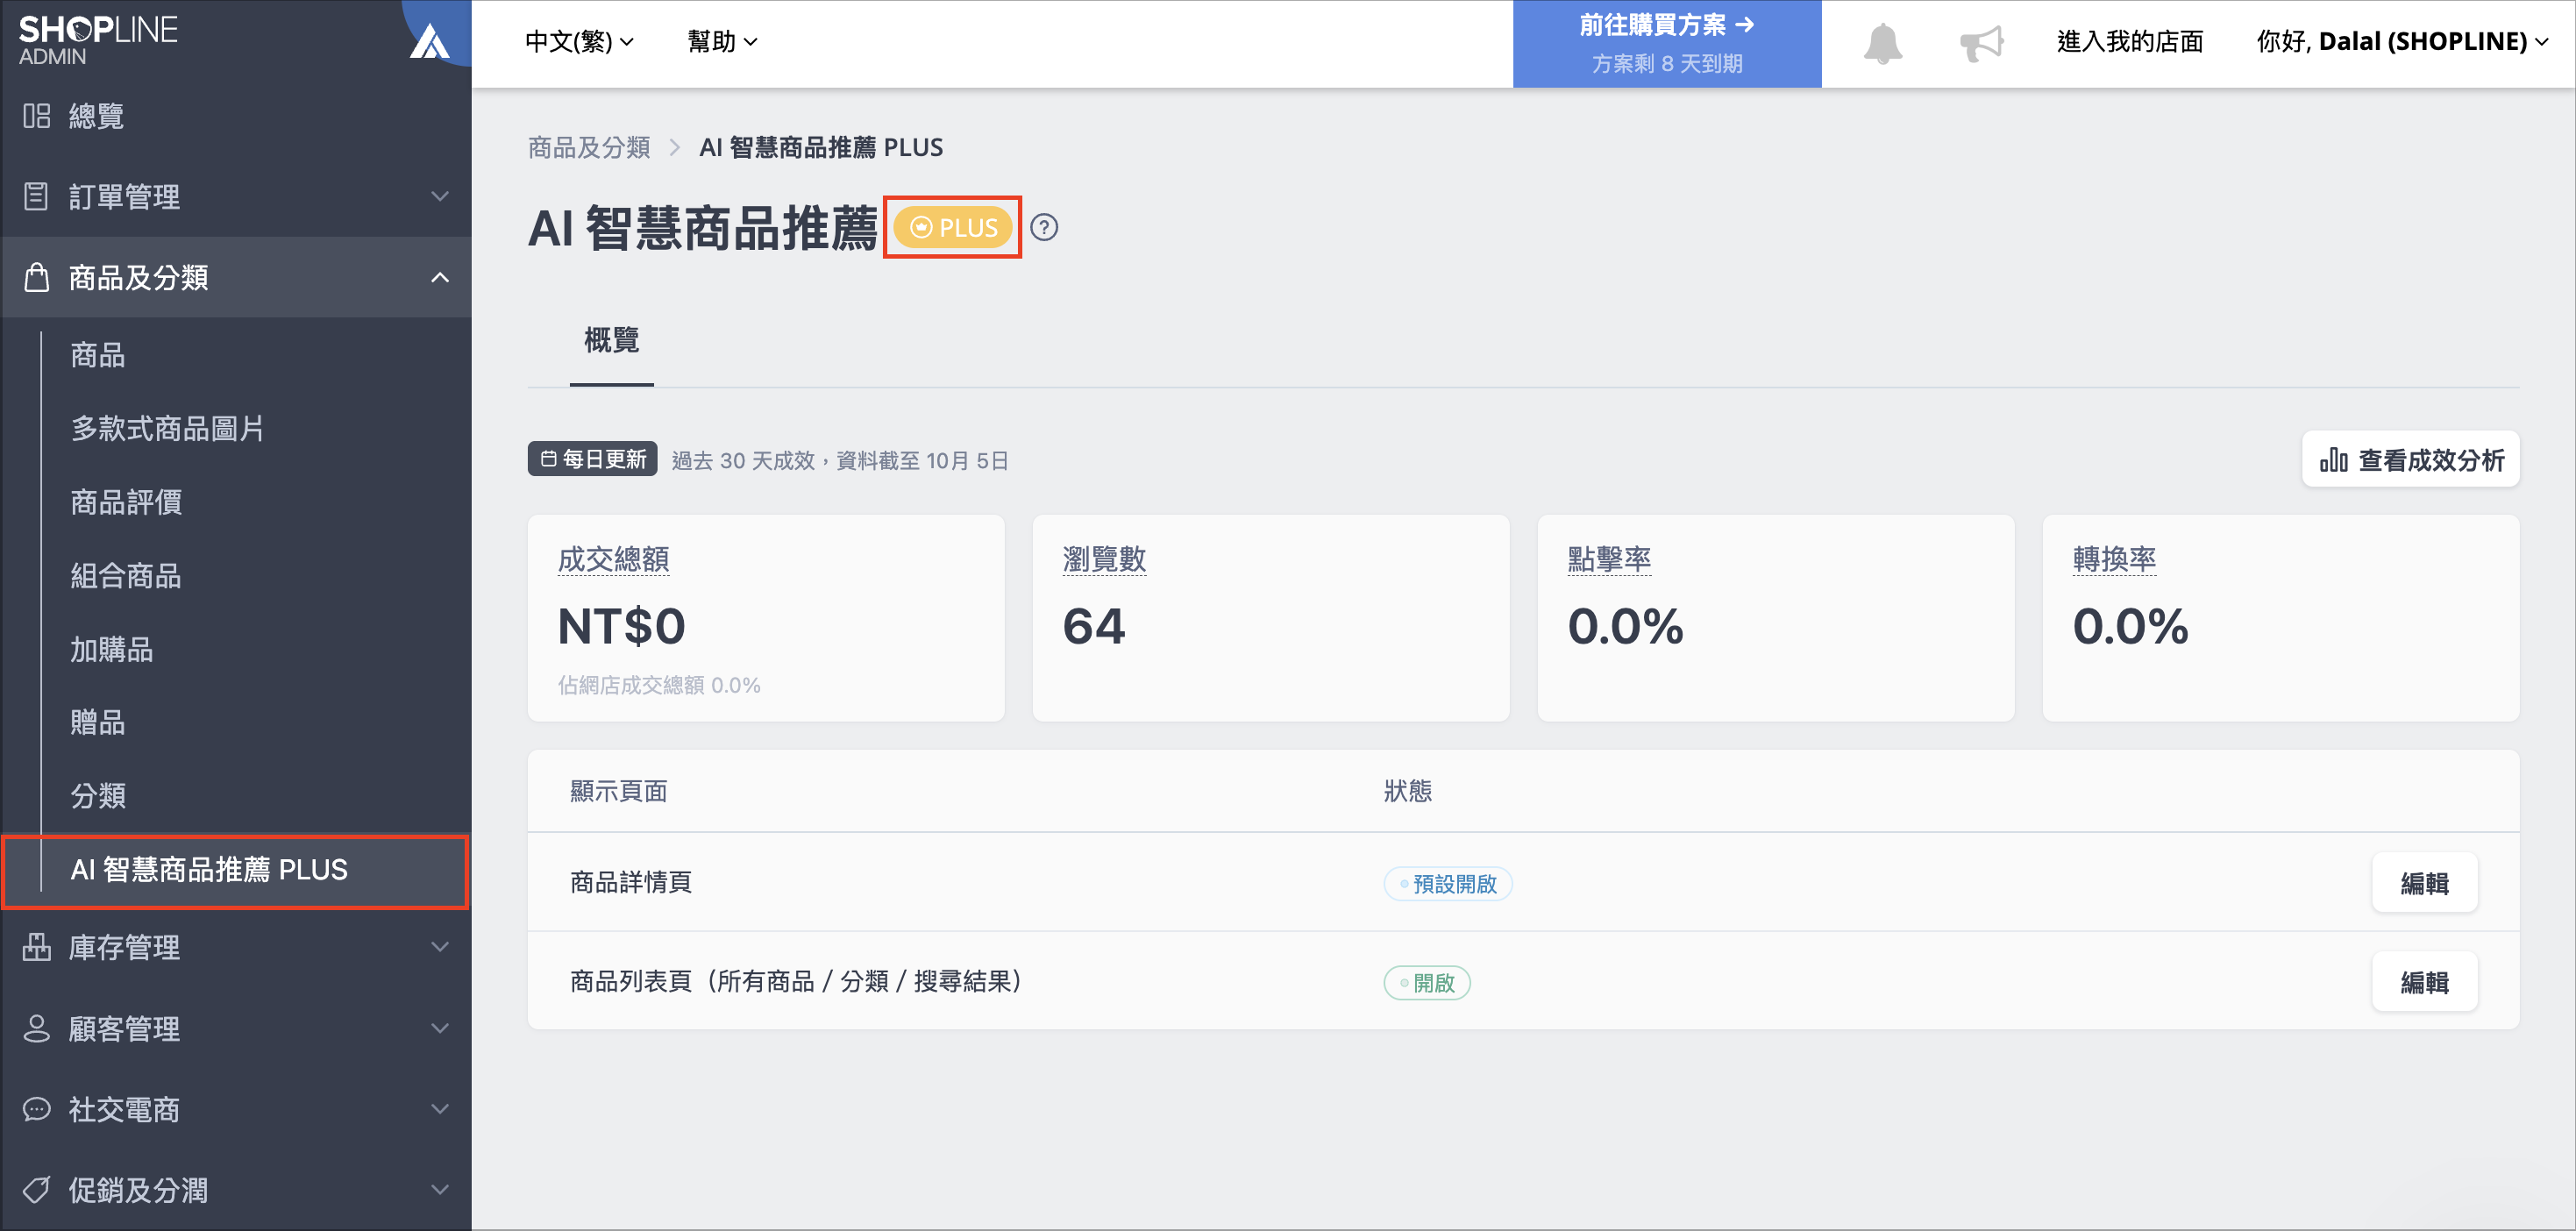Click the triangular app logo in sidebar header

pos(430,42)
